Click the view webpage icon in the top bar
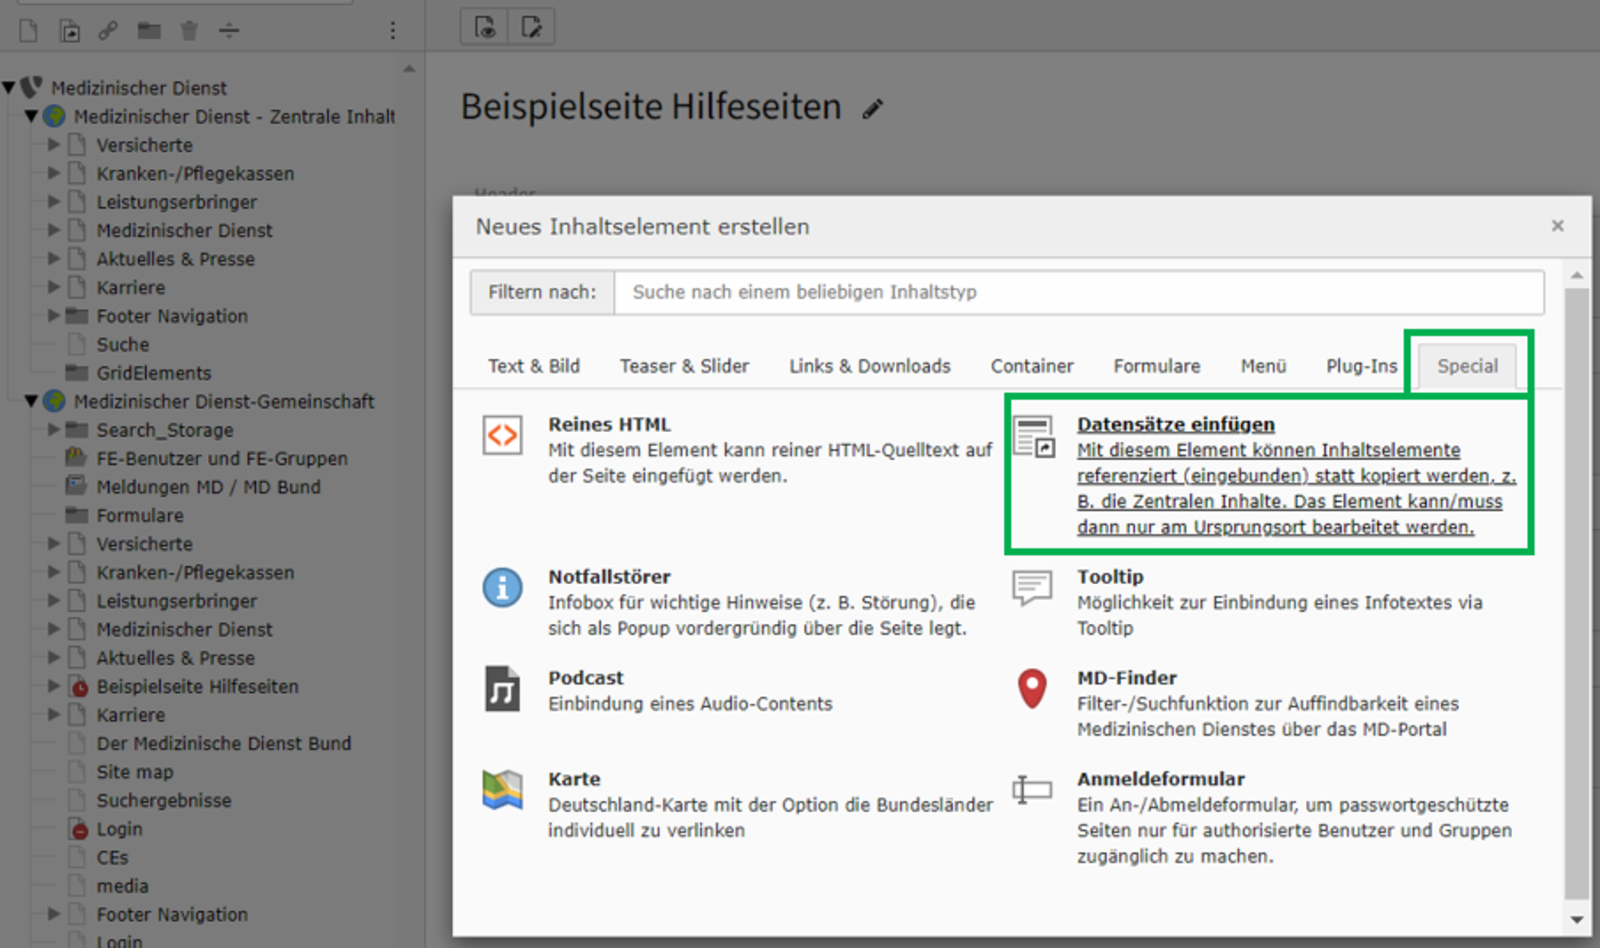Screen dimensions: 1600x948 point(485,27)
